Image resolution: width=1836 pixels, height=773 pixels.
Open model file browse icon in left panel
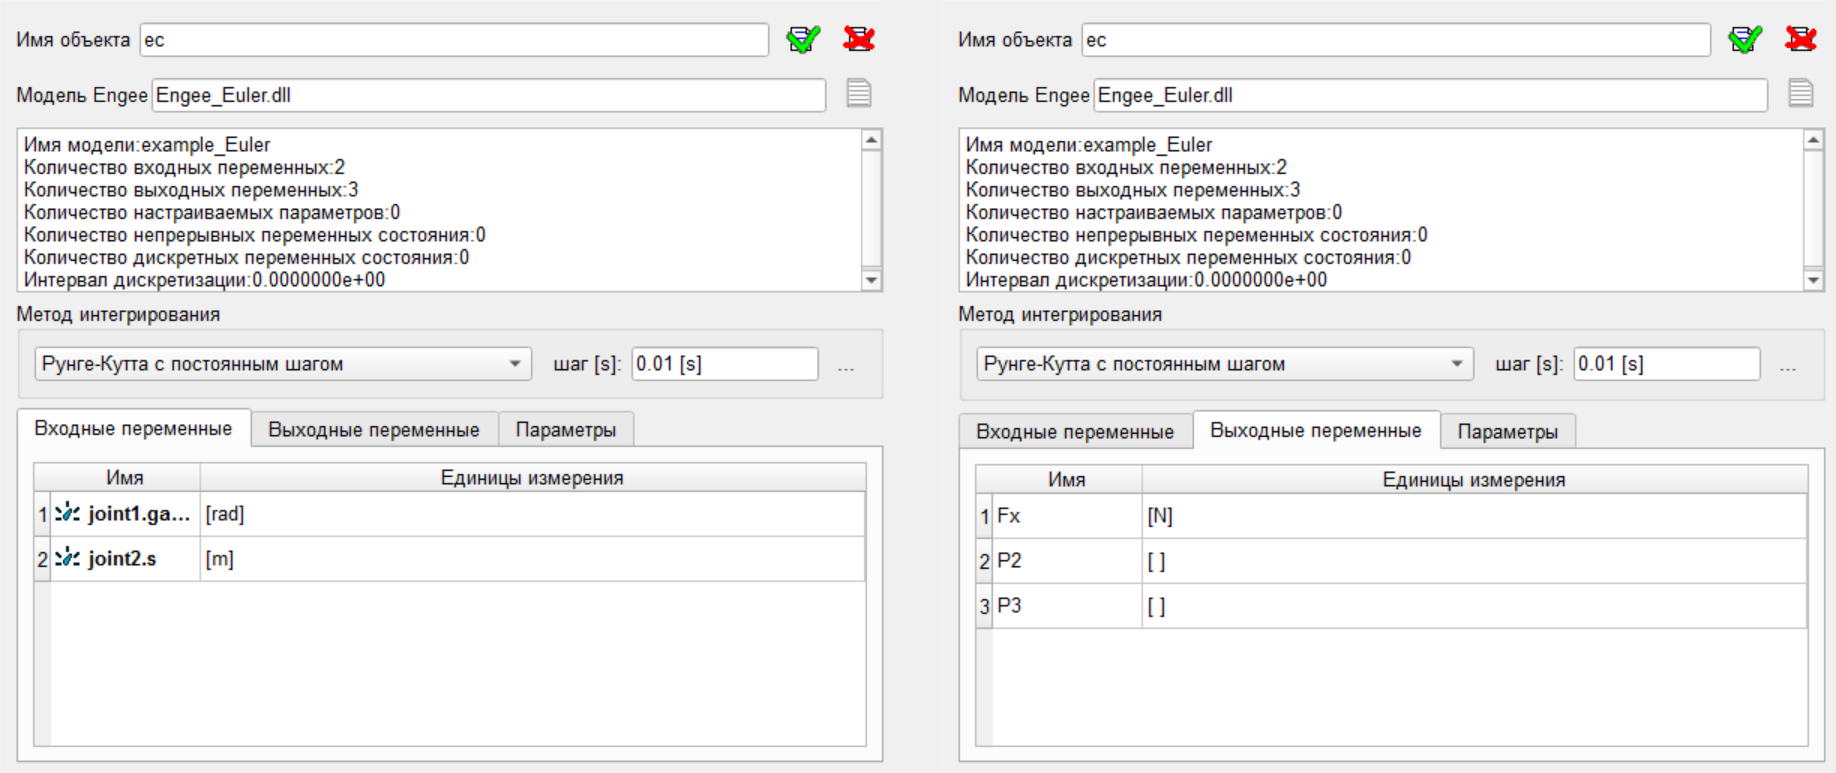[859, 94]
